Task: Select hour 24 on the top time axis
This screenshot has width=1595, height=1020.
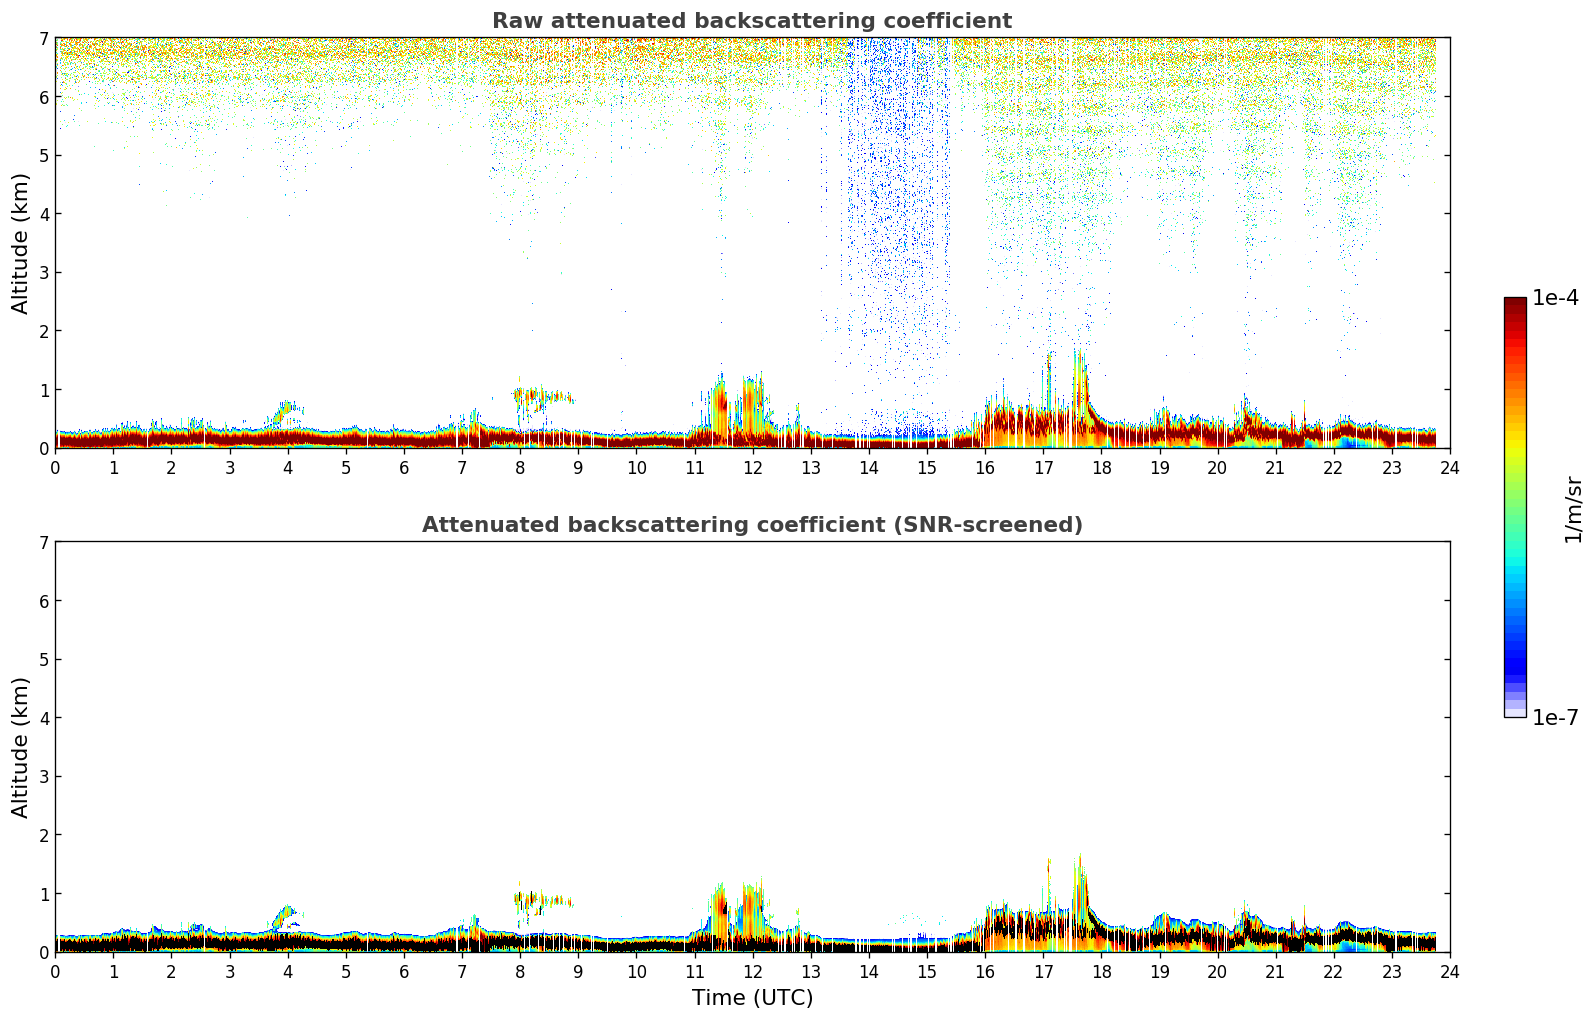Action: click(1449, 468)
